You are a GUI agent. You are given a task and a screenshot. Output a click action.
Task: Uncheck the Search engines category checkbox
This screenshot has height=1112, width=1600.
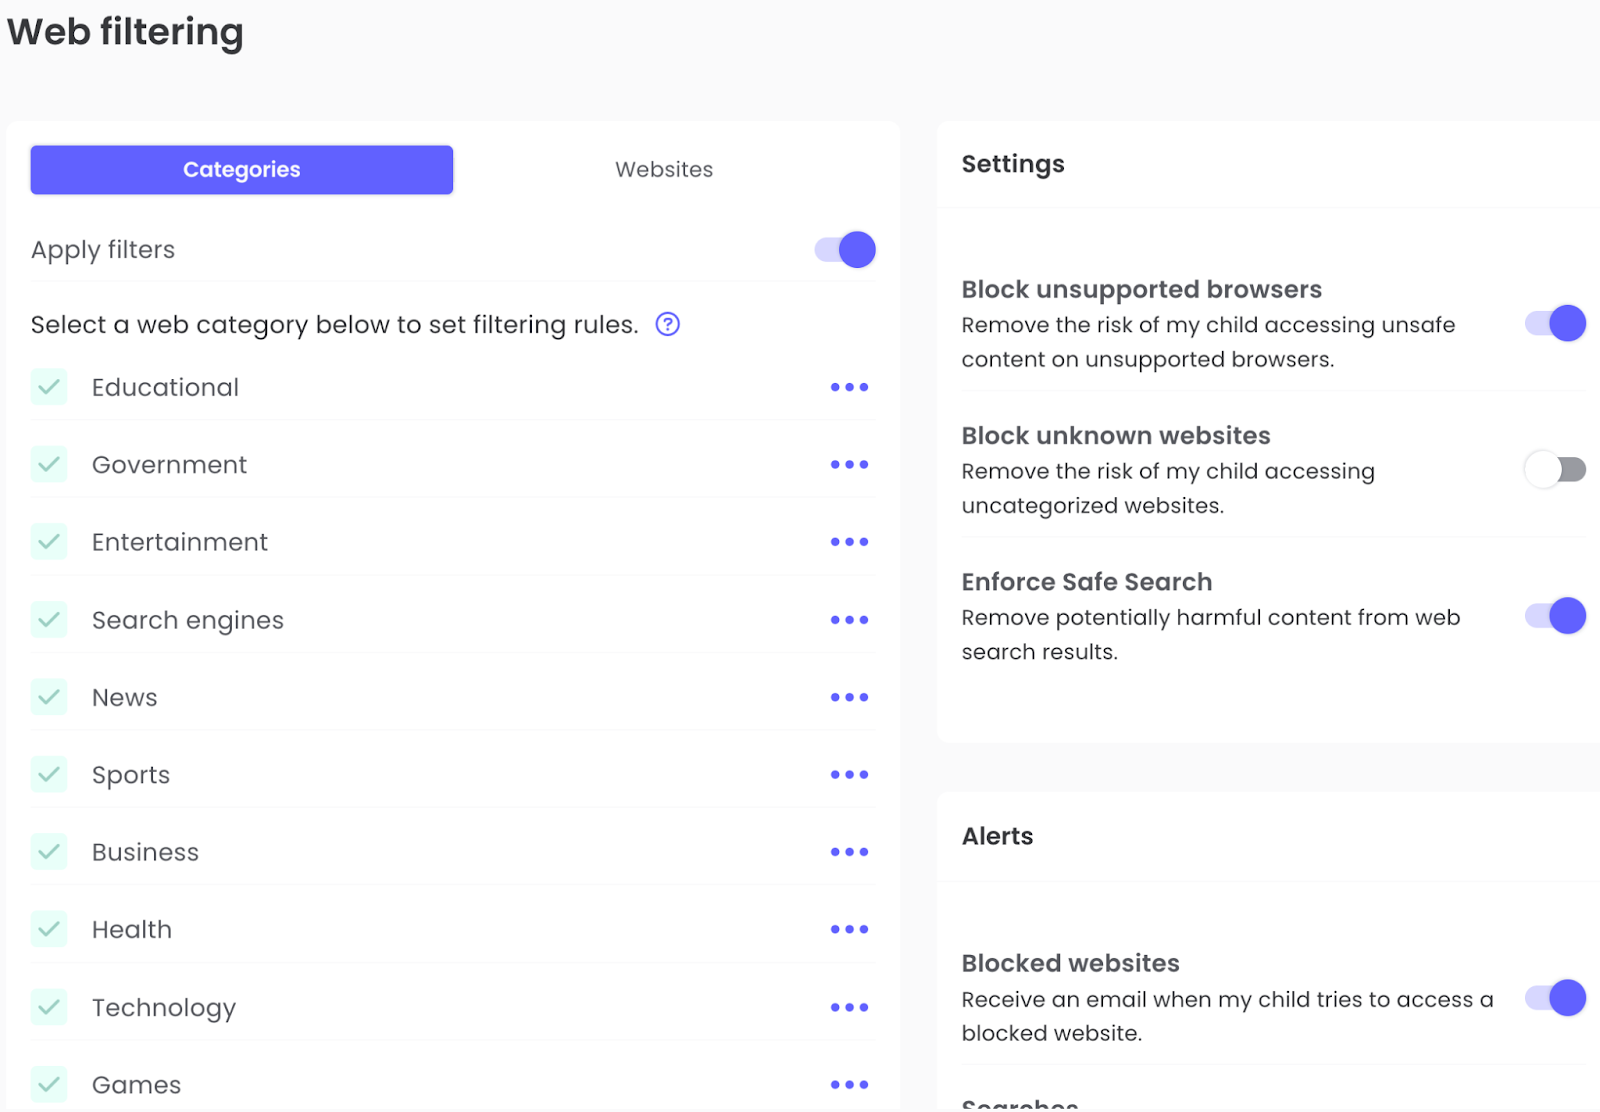(x=49, y=620)
